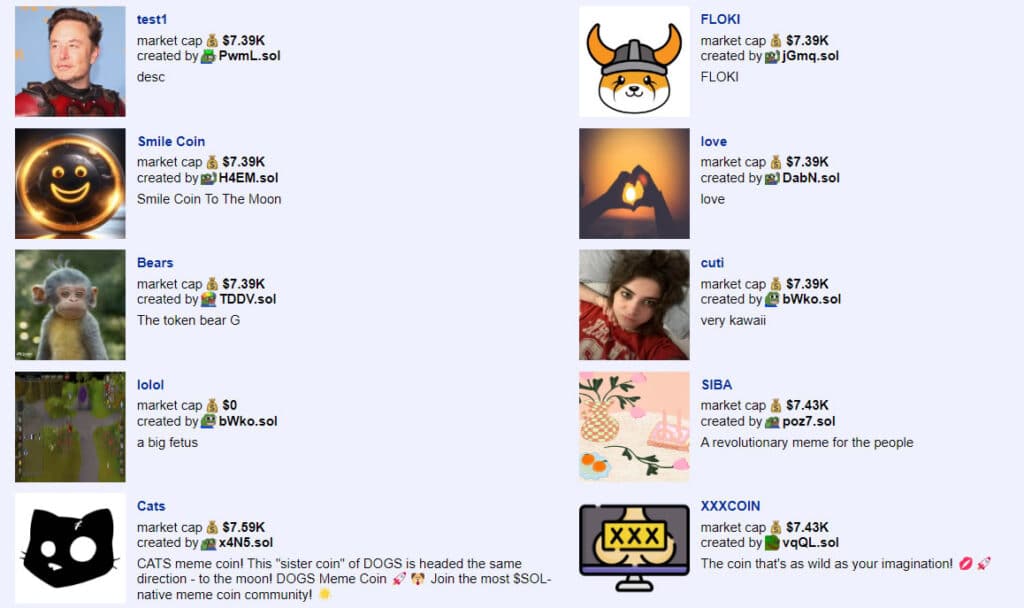
Task: Visit the TDDV.sol creator profile
Action: (248, 299)
